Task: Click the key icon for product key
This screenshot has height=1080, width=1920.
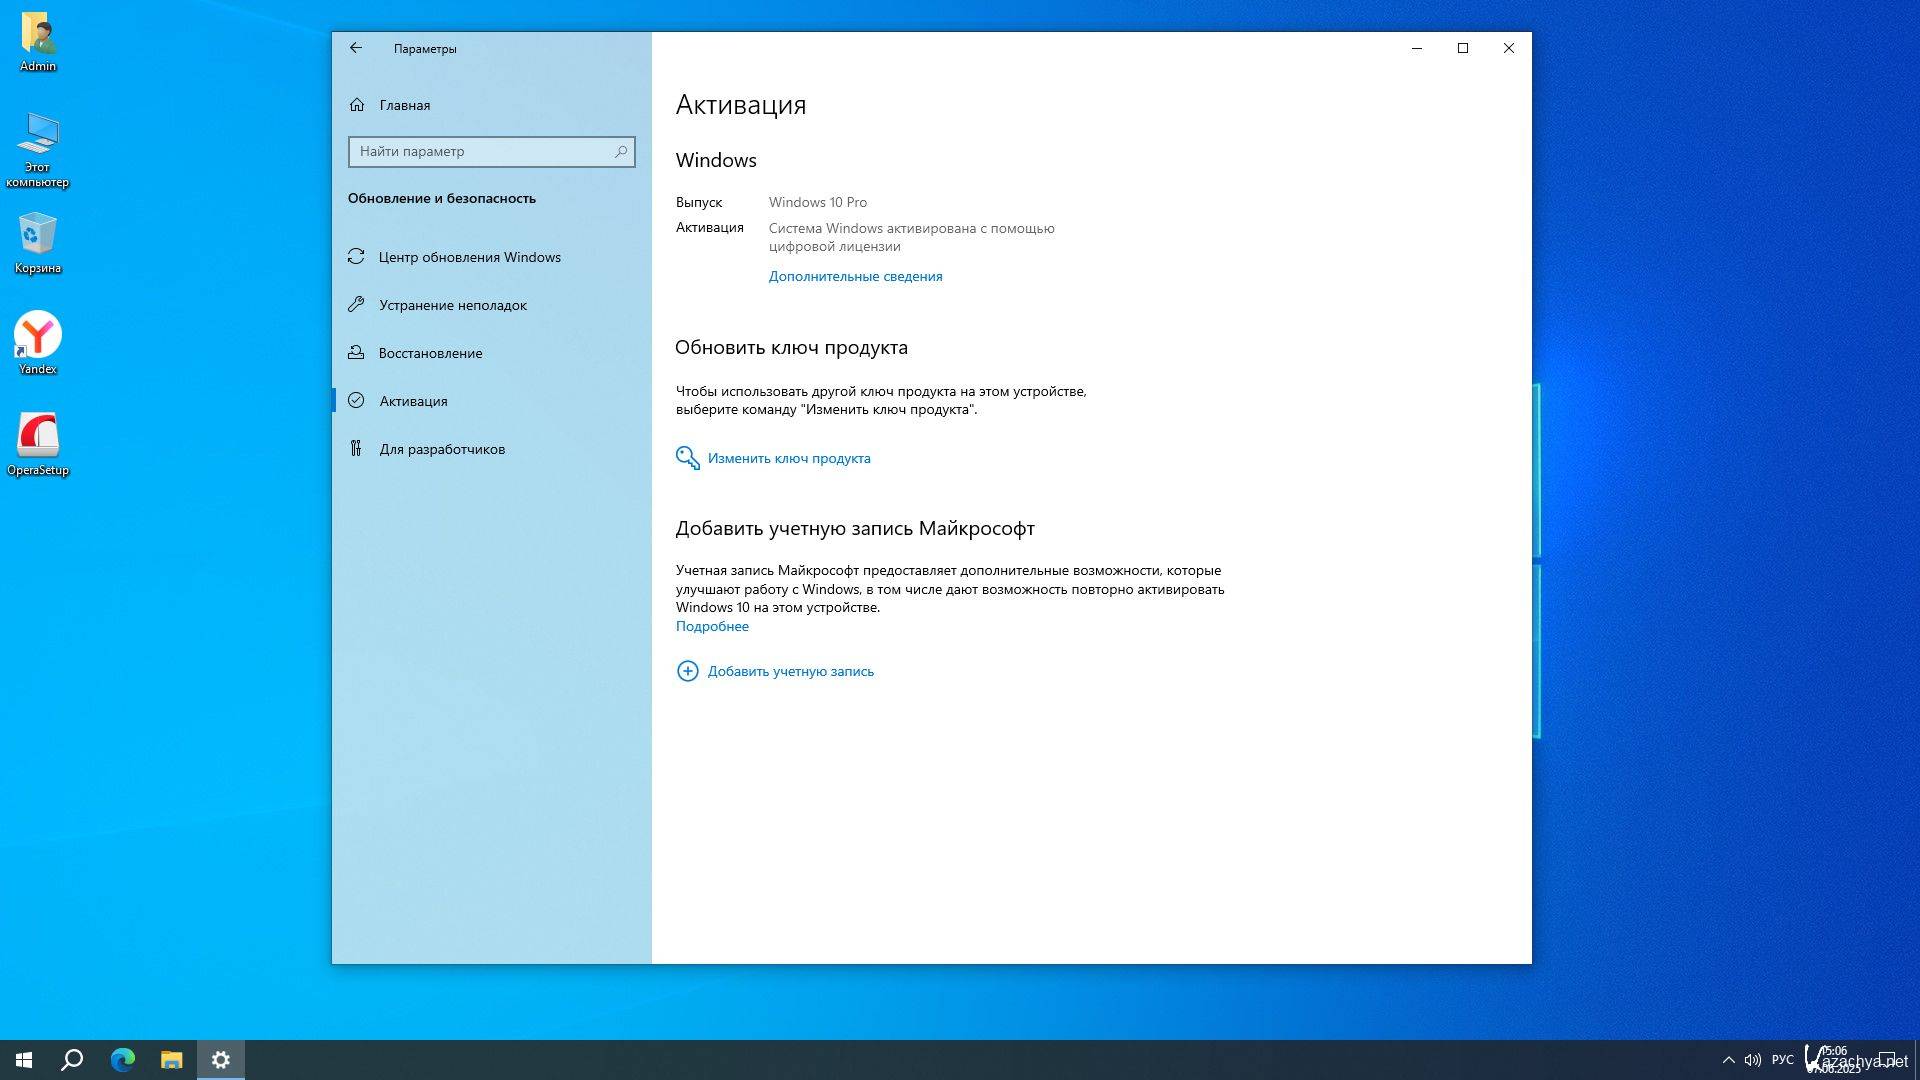Action: click(x=687, y=458)
